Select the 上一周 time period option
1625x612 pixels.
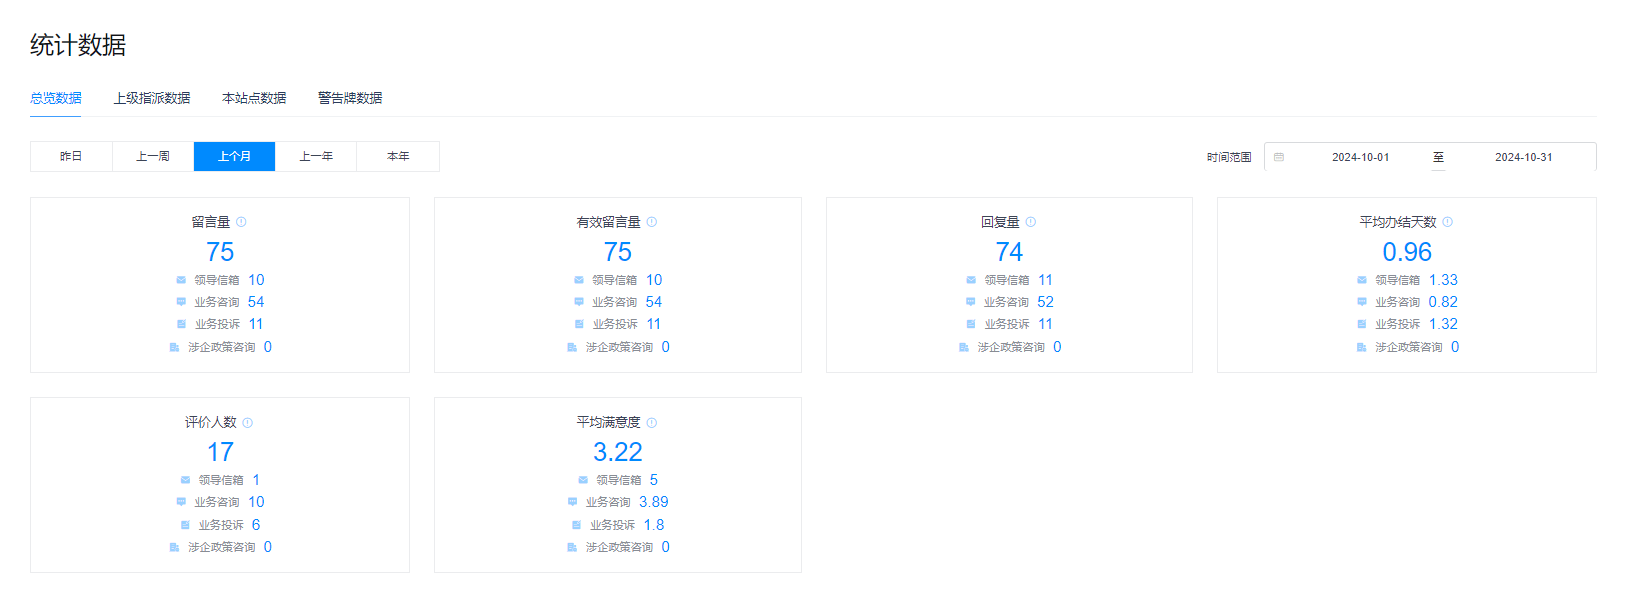[x=153, y=157]
